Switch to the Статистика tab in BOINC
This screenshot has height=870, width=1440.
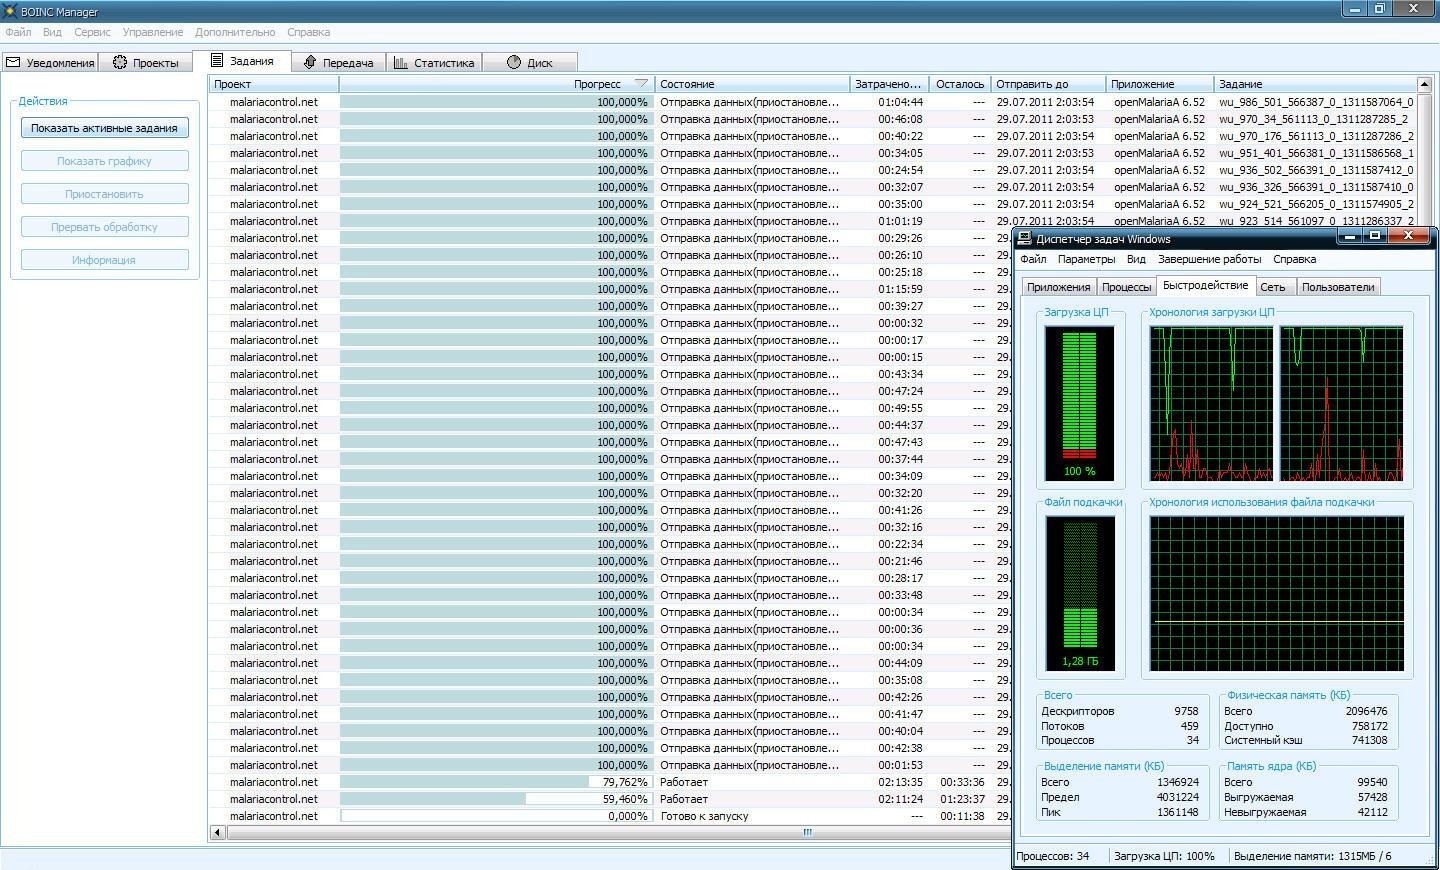coord(434,62)
